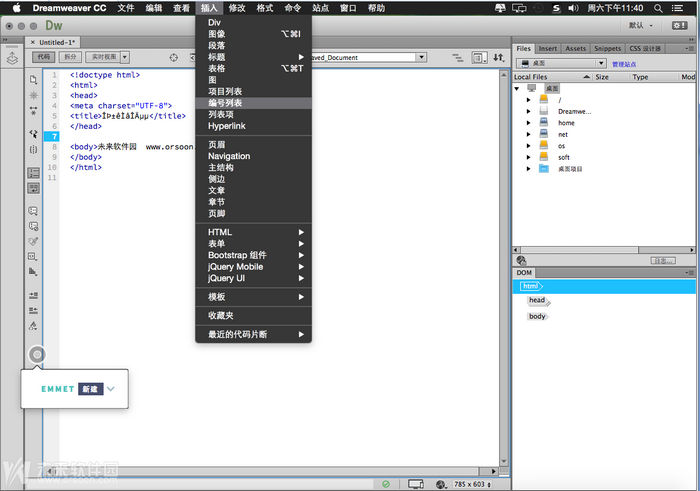Switch to the Assets panel tab
The height and width of the screenshot is (491, 700).
pyautogui.click(x=575, y=49)
